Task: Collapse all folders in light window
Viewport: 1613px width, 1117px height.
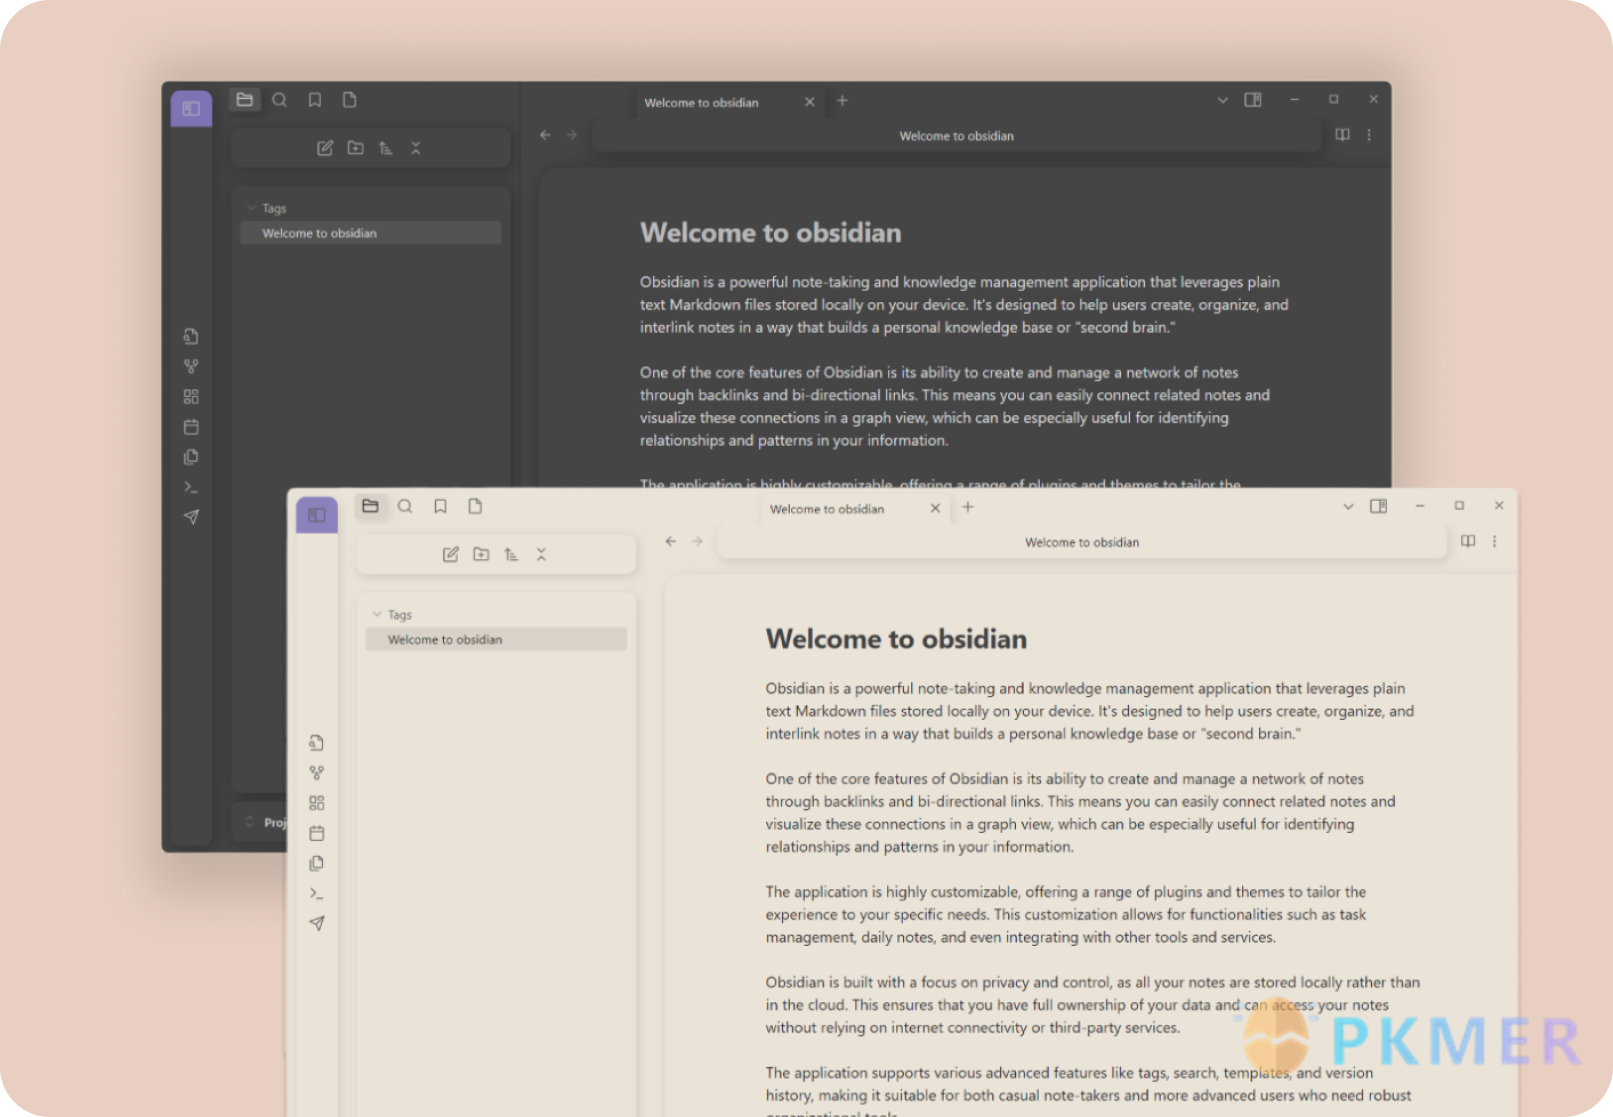Action: pos(541,554)
